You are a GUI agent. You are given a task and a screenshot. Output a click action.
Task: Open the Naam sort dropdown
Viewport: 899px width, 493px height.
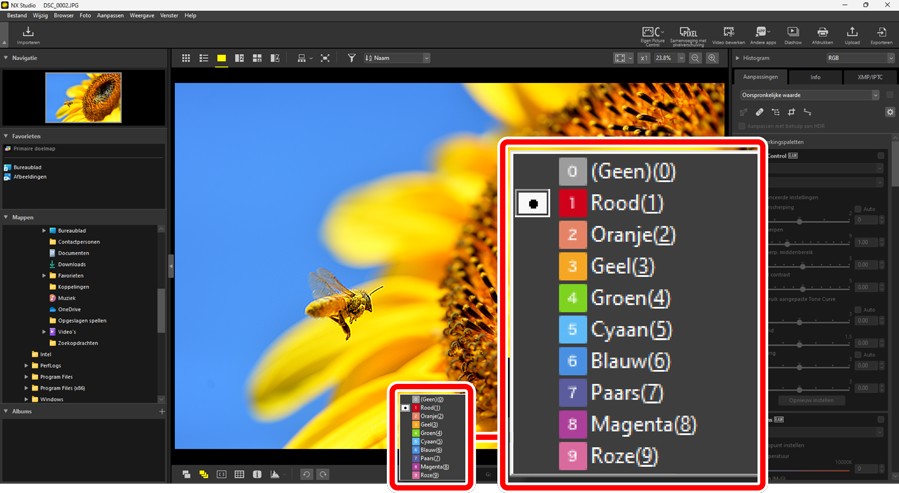click(397, 59)
